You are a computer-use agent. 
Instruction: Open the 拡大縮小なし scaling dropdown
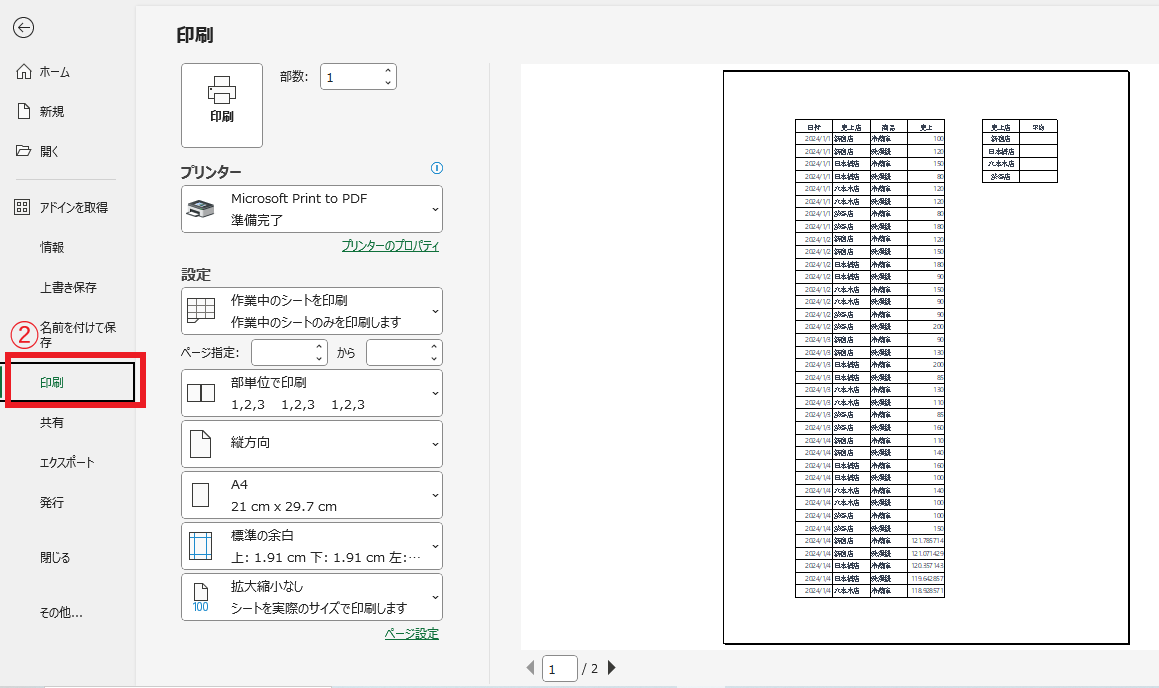pos(311,598)
